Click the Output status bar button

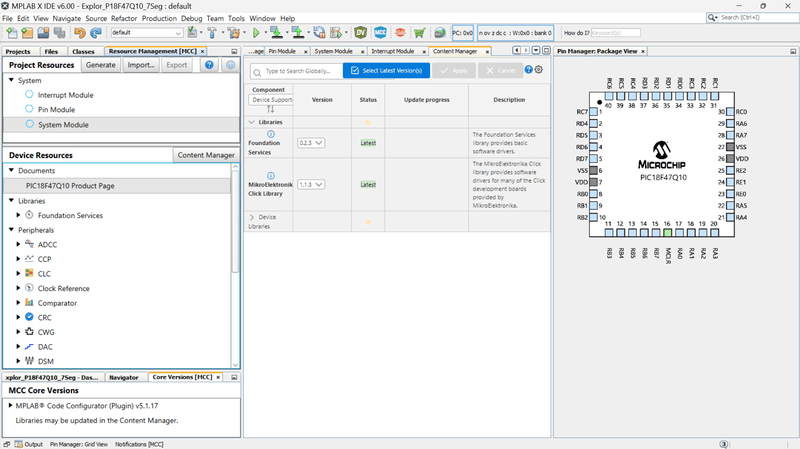(x=29, y=444)
